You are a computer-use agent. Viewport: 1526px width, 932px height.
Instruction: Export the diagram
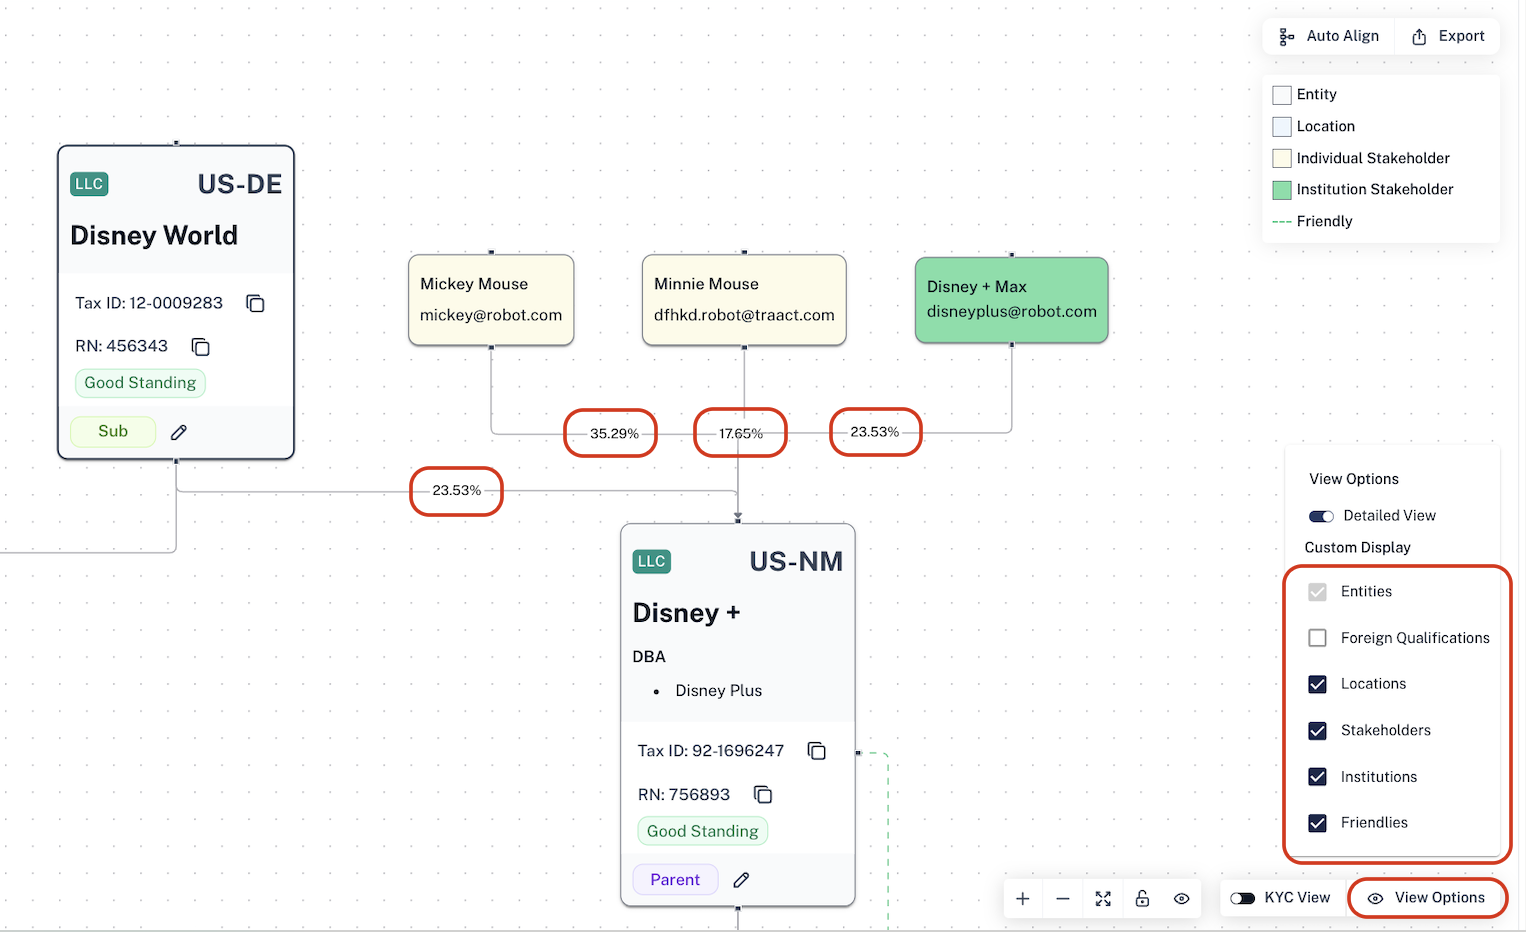[1448, 36]
